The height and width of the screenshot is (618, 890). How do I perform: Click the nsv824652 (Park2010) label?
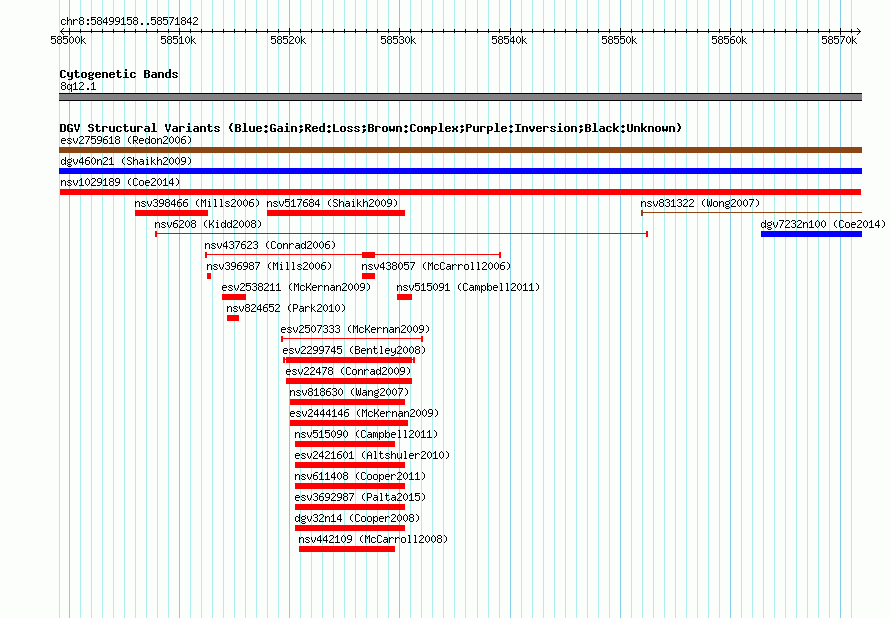[x=286, y=308]
